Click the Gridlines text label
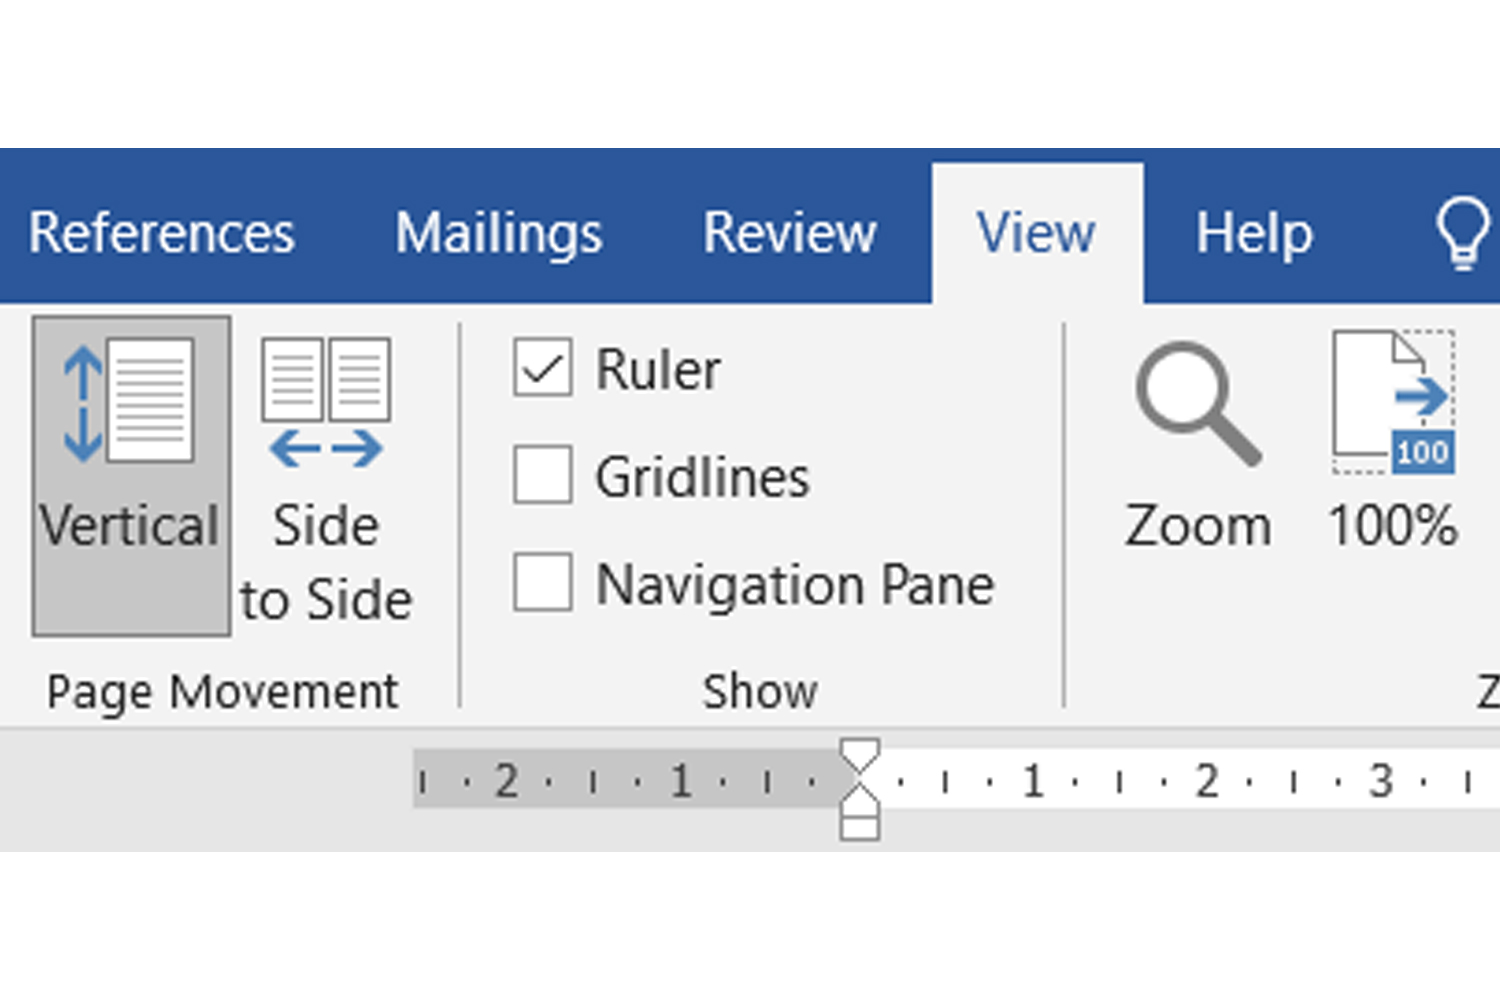This screenshot has width=1500, height=1000. pos(702,477)
